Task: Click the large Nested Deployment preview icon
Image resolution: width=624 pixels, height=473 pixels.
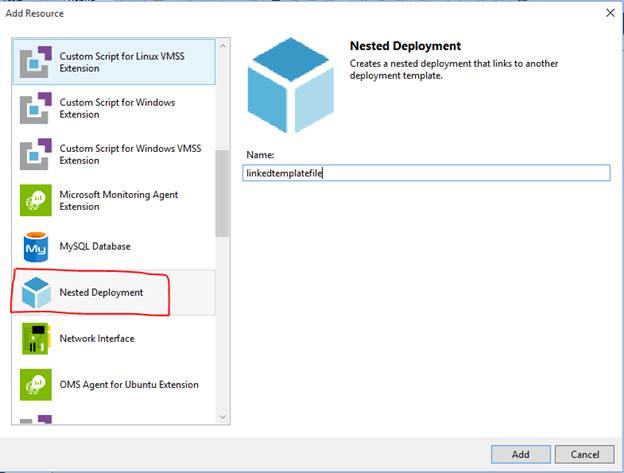Action: coord(291,85)
